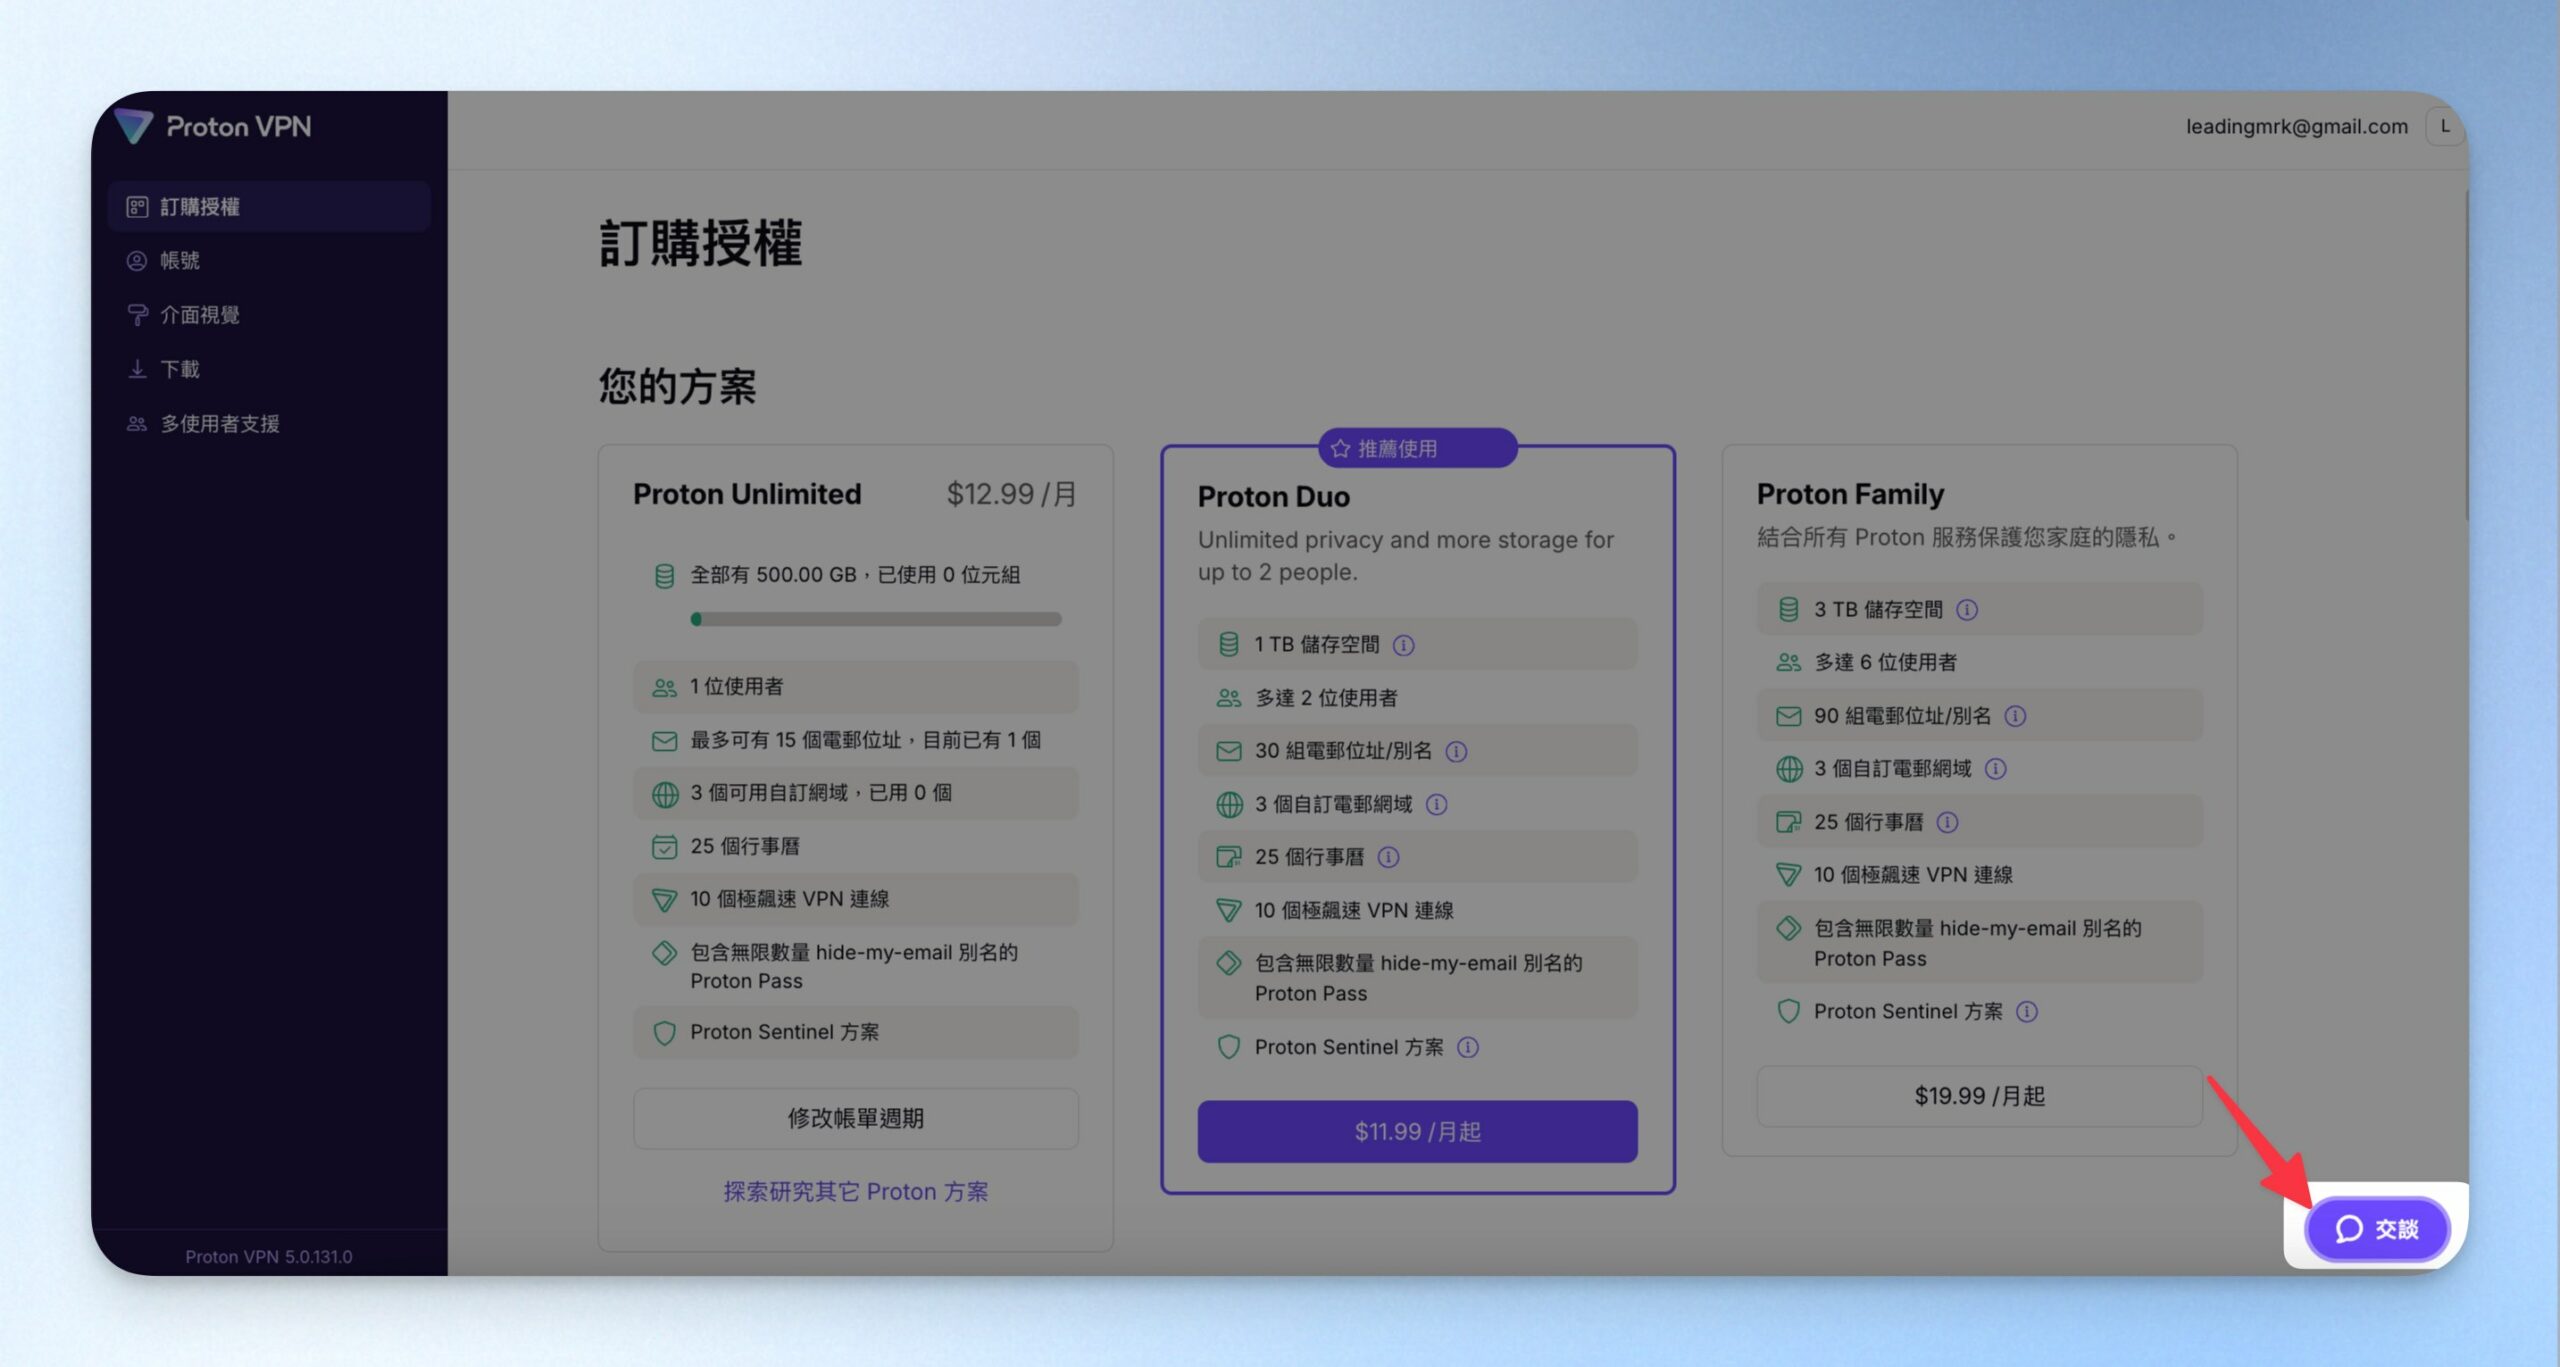
Task: Click the users icon beside 多達 6 位使用者
Action: (1788, 662)
